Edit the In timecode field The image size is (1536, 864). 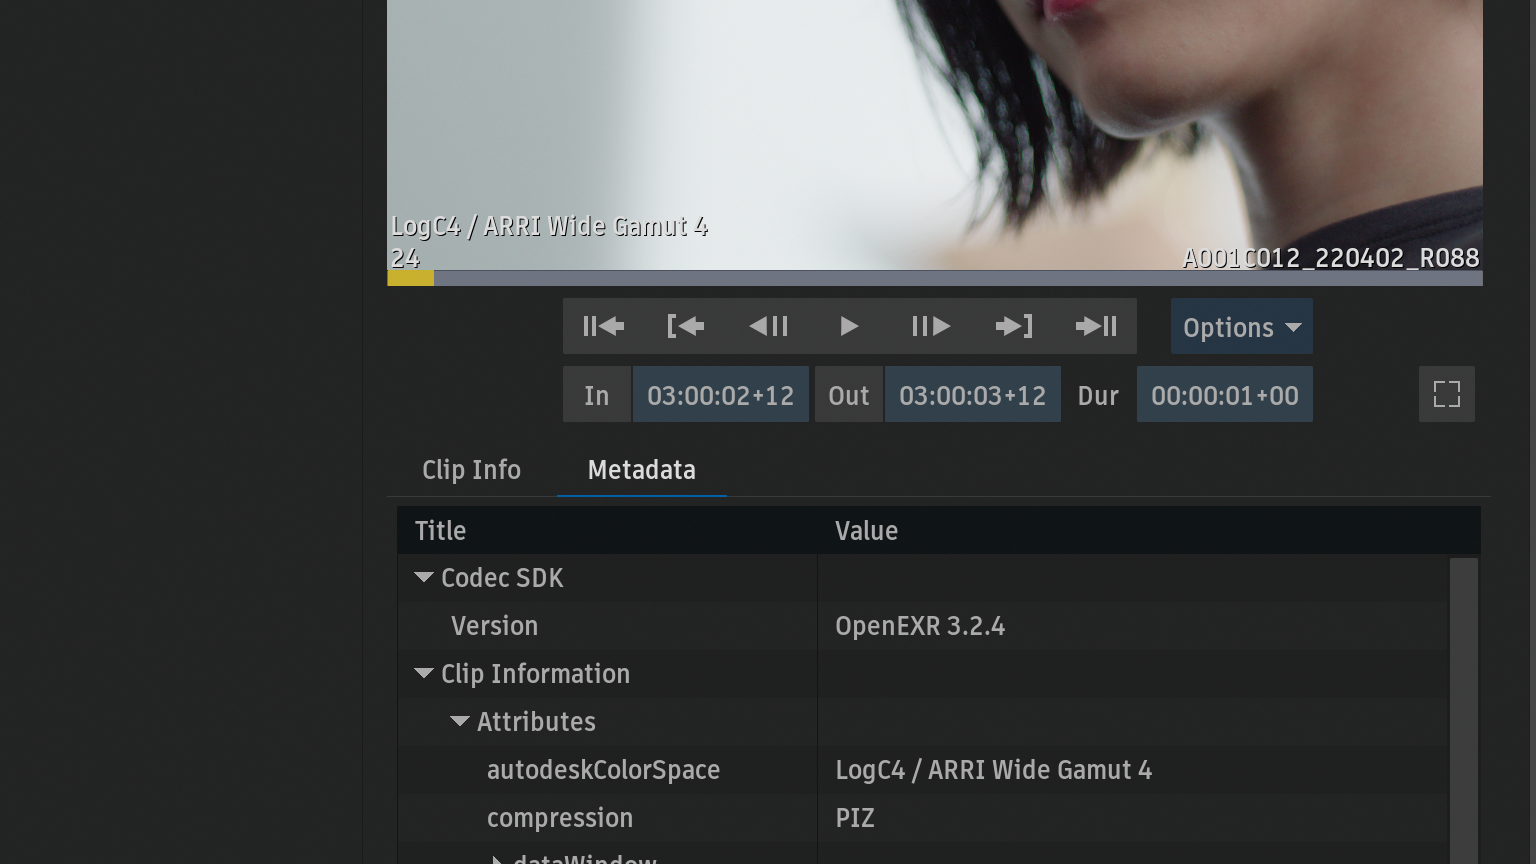point(720,395)
